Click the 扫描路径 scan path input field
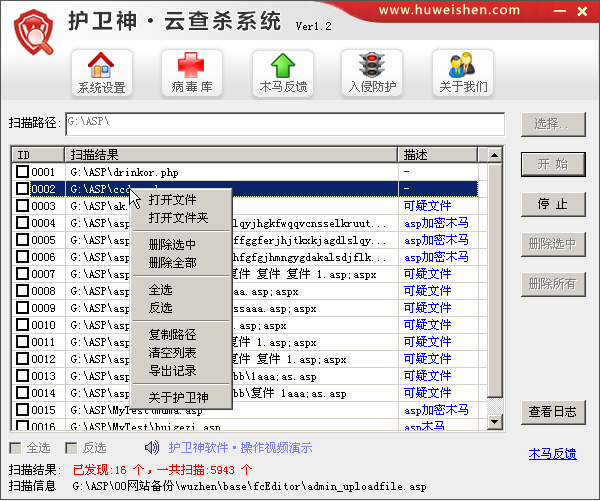The height and width of the screenshot is (501, 600). point(284,124)
